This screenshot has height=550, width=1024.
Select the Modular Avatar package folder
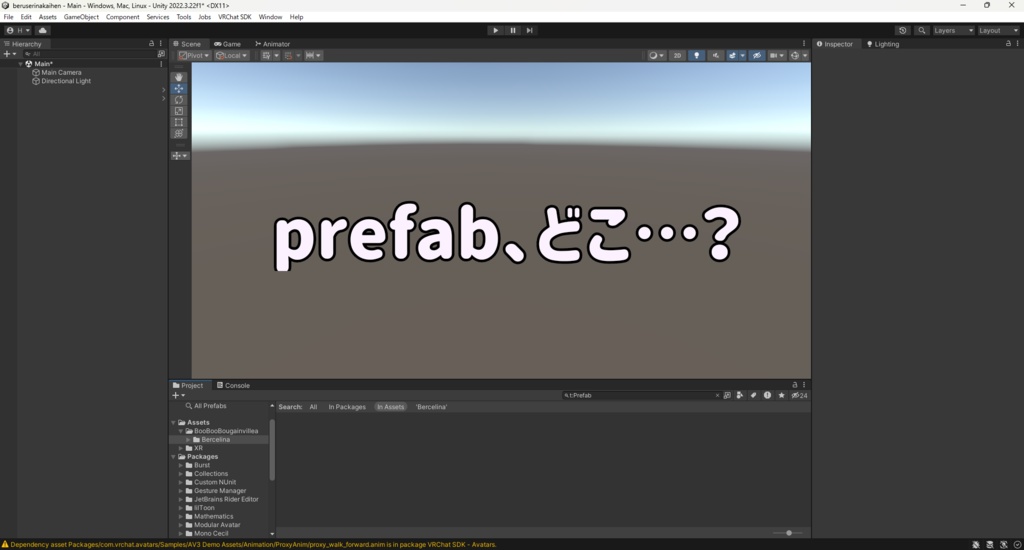(x=217, y=525)
